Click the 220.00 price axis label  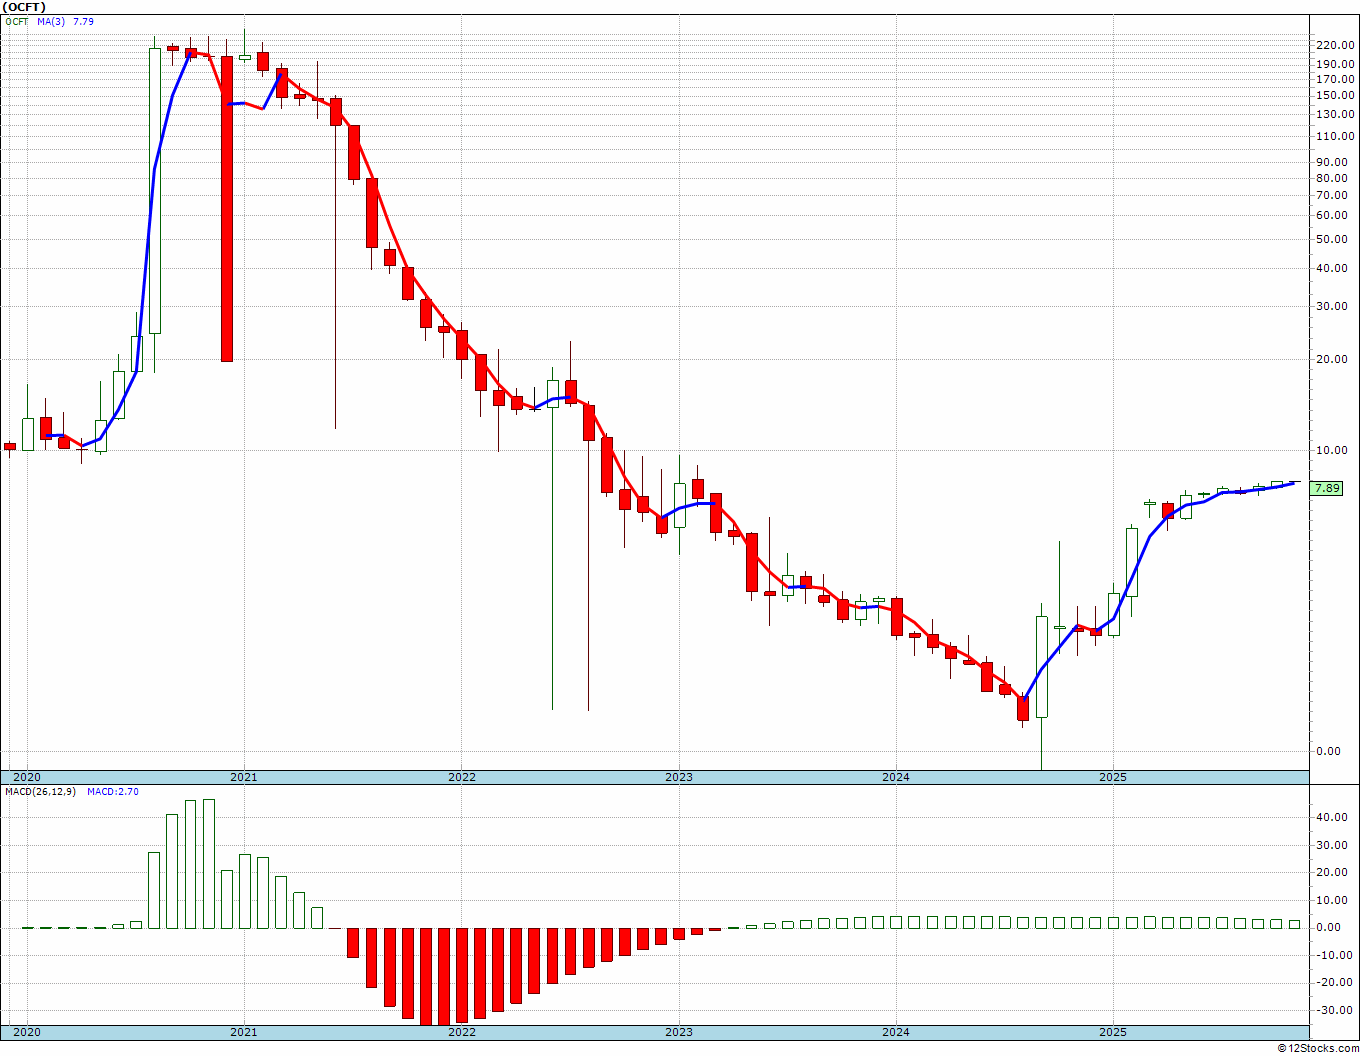(1335, 45)
